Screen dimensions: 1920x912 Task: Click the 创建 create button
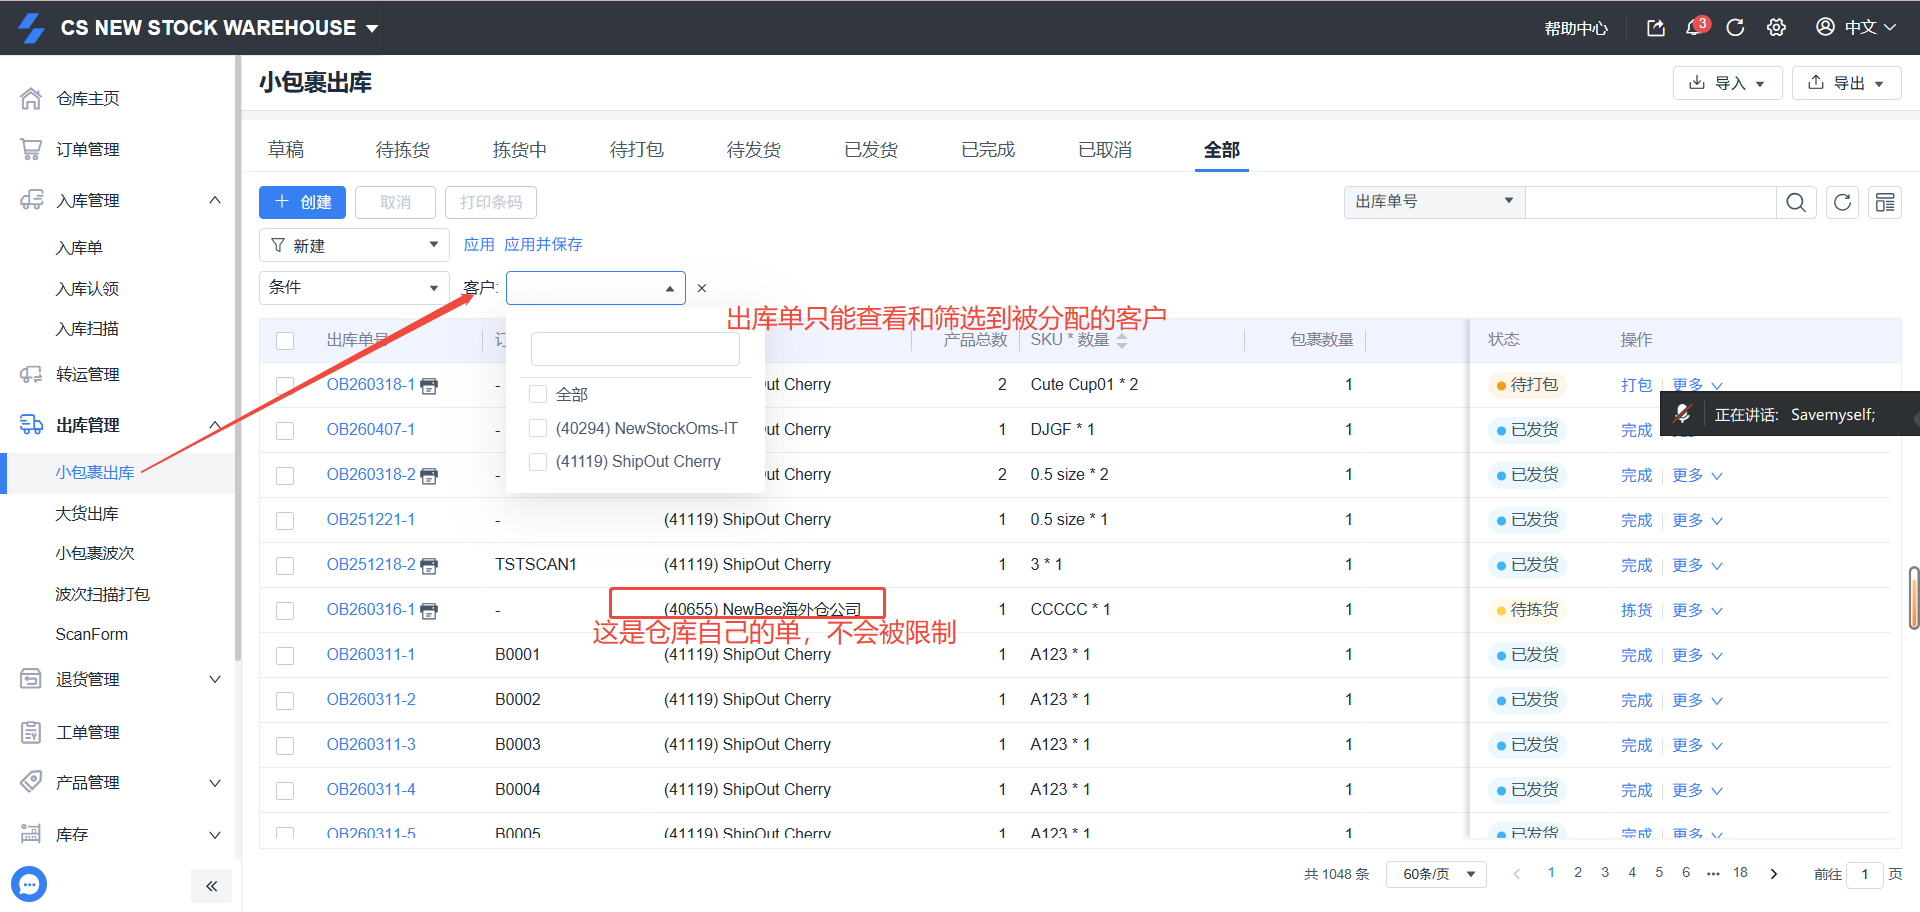302,202
